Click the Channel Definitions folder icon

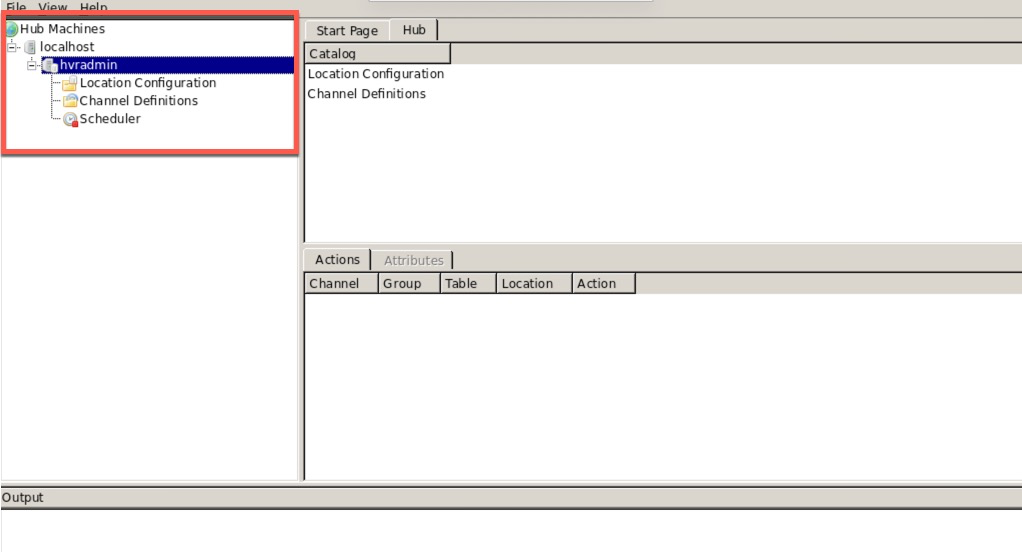click(x=70, y=101)
